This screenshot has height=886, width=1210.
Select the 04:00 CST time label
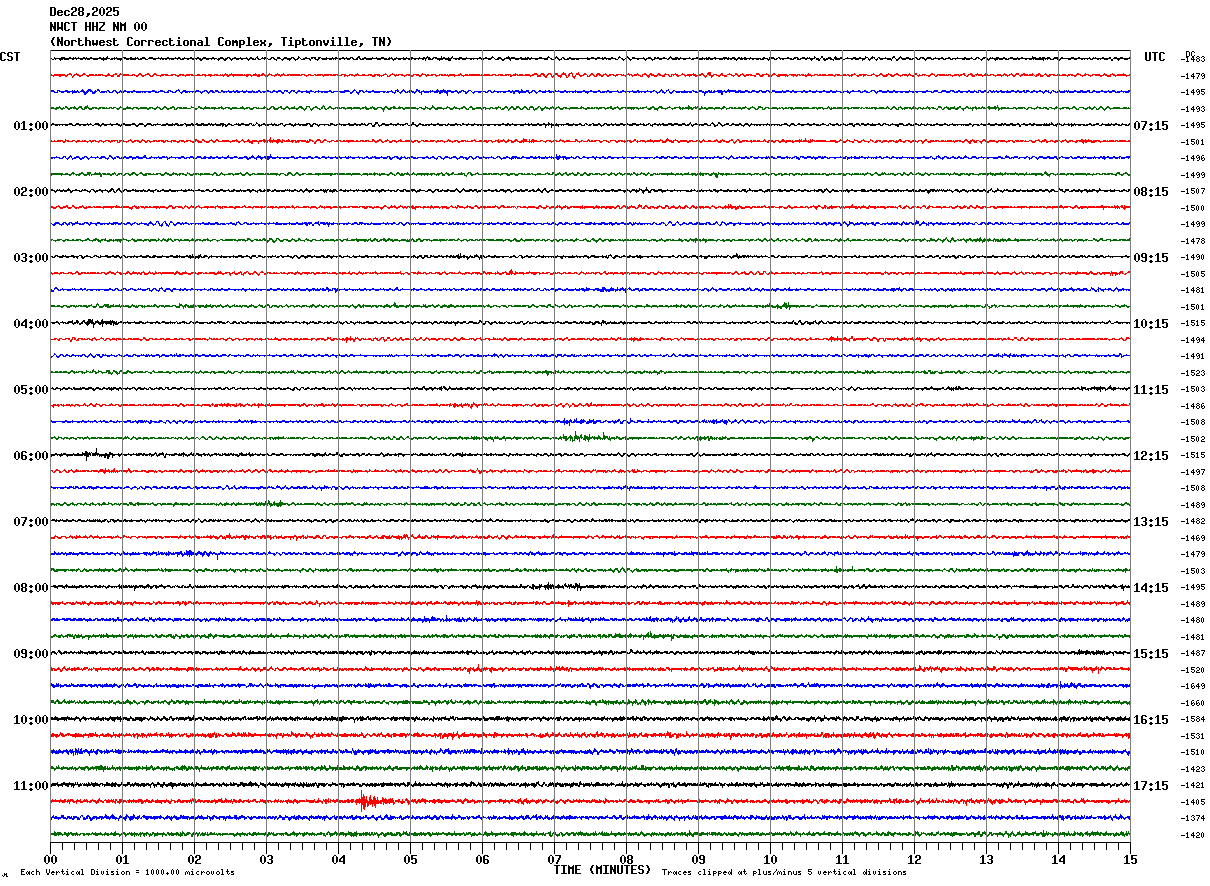click(x=31, y=324)
